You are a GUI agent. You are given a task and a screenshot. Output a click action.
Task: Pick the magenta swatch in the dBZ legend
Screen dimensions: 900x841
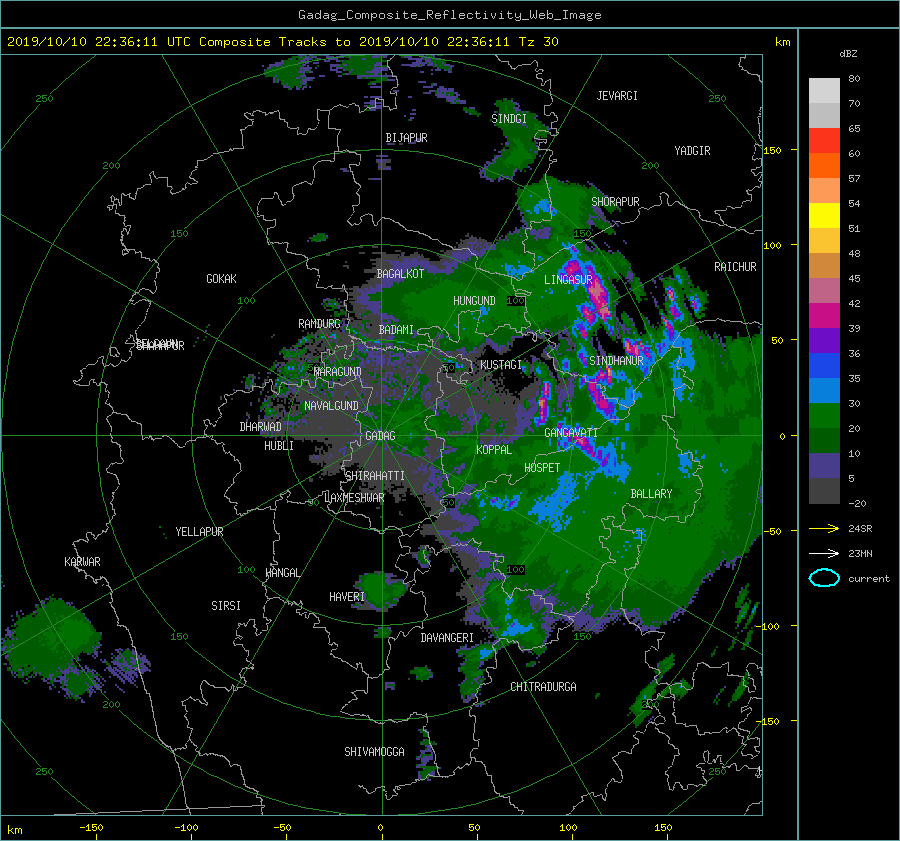coord(824,315)
